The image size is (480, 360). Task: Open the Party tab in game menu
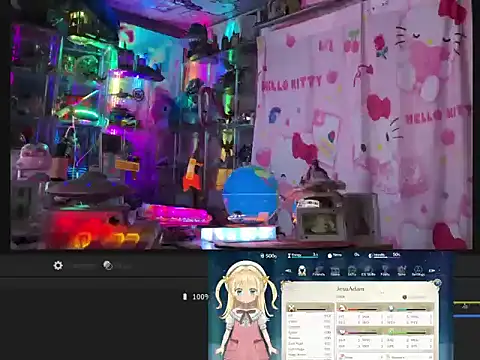[385, 271]
